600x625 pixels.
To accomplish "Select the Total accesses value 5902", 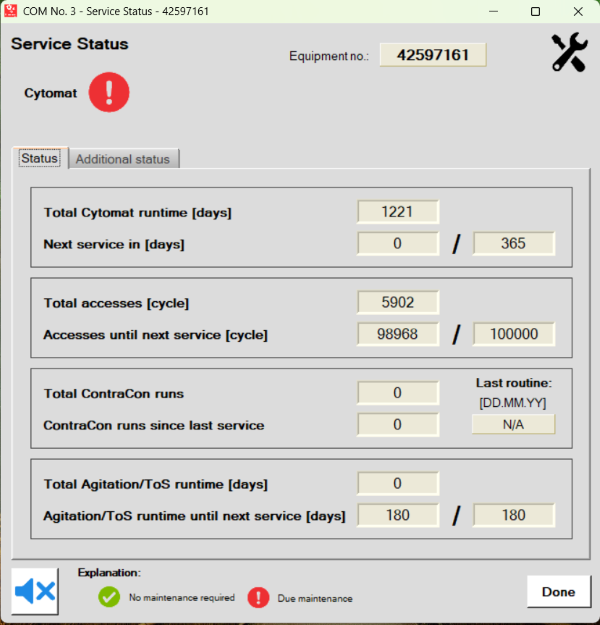I will coord(398,302).
